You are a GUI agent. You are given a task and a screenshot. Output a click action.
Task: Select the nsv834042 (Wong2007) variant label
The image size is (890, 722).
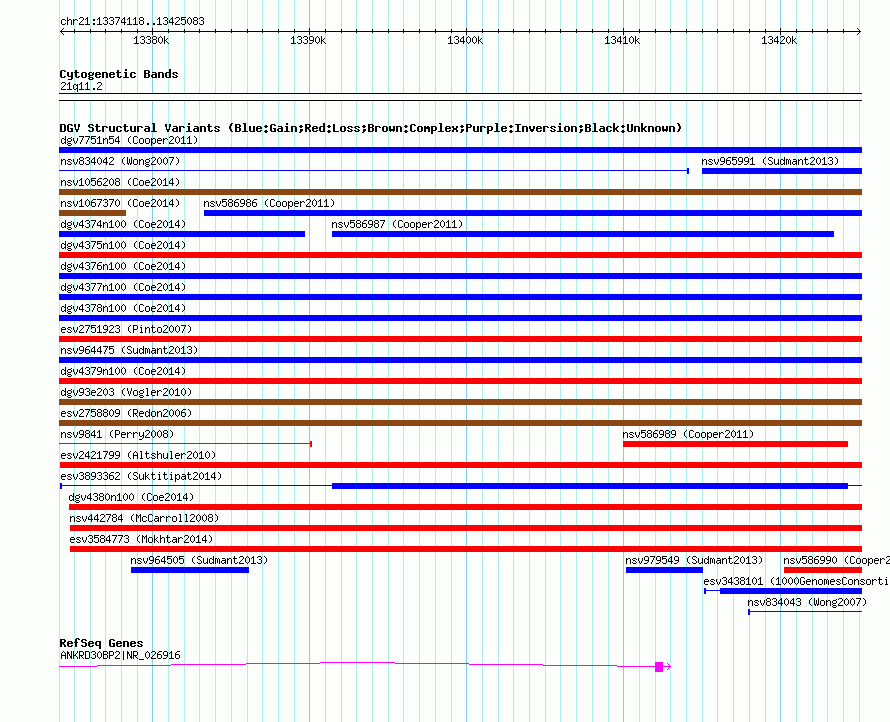[120, 161]
